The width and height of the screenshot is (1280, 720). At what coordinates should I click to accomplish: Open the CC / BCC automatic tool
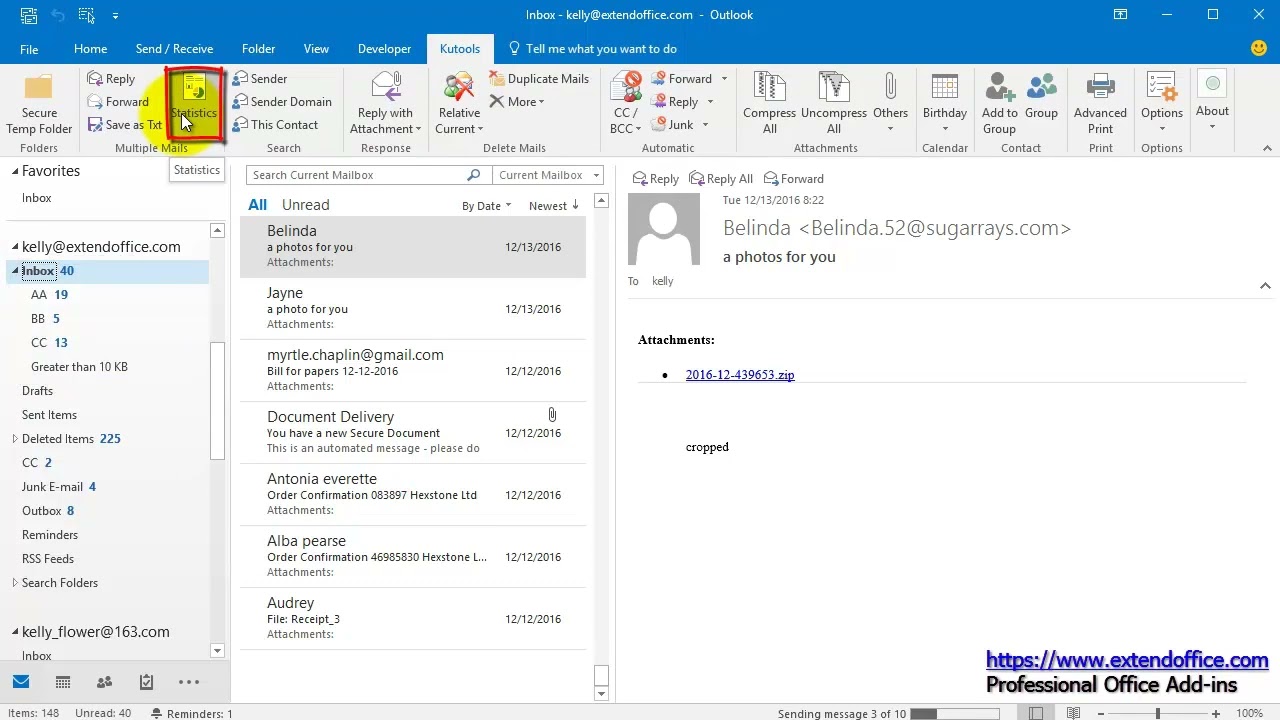coord(626,104)
